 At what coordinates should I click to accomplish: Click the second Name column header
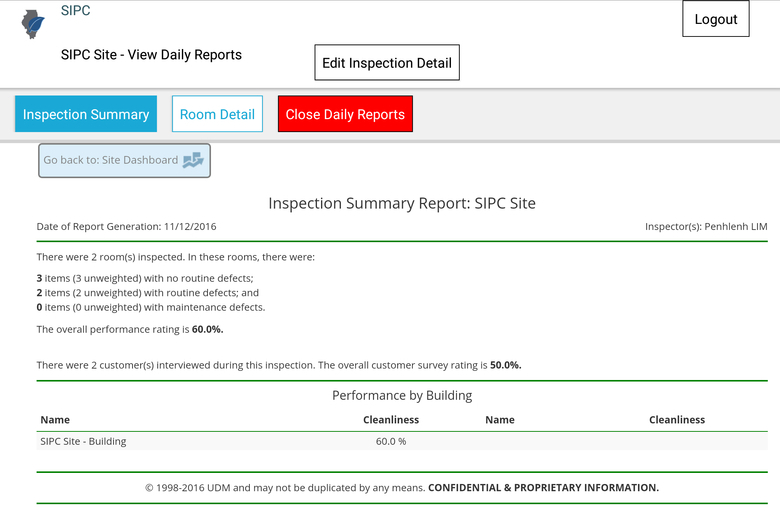500,420
